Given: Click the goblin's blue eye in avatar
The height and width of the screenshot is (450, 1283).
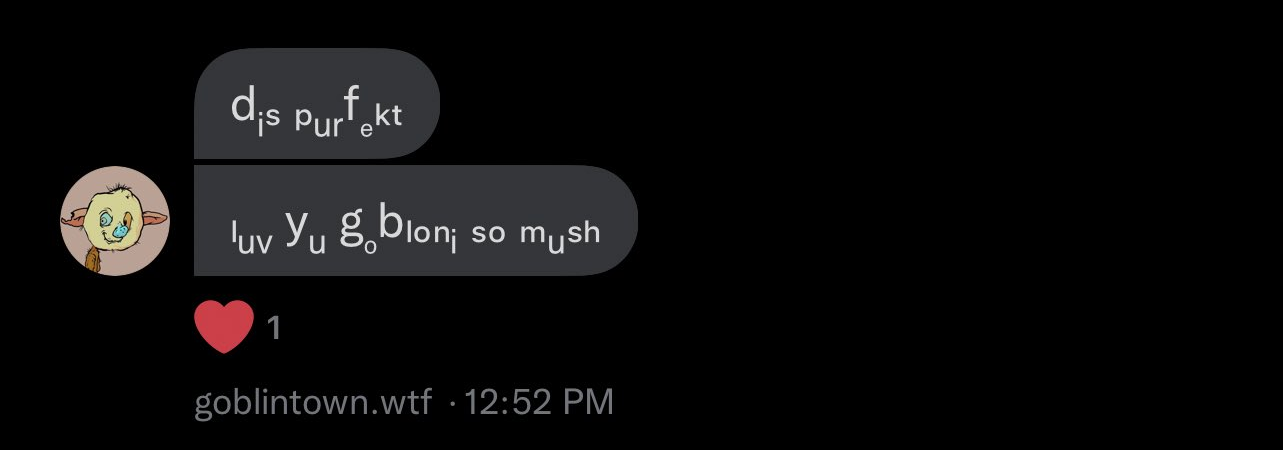Looking at the screenshot, I should pyautogui.click(x=106, y=218).
